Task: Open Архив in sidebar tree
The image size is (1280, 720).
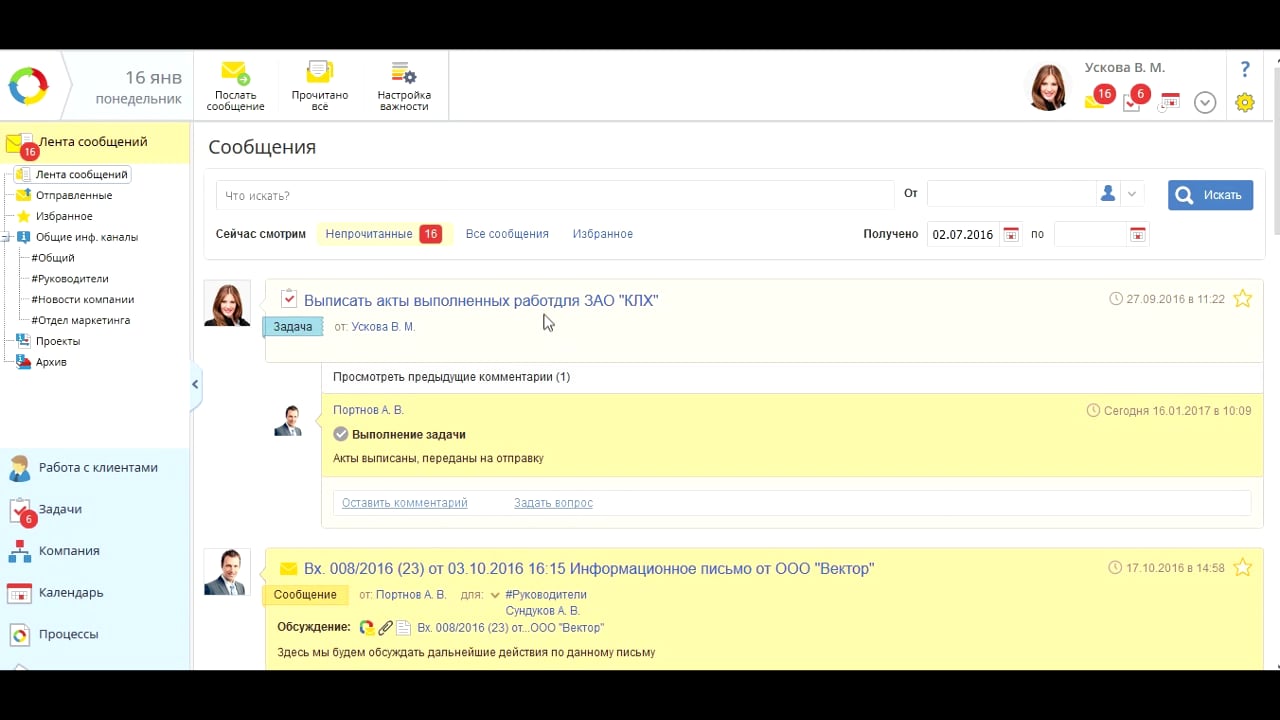Action: [51, 362]
